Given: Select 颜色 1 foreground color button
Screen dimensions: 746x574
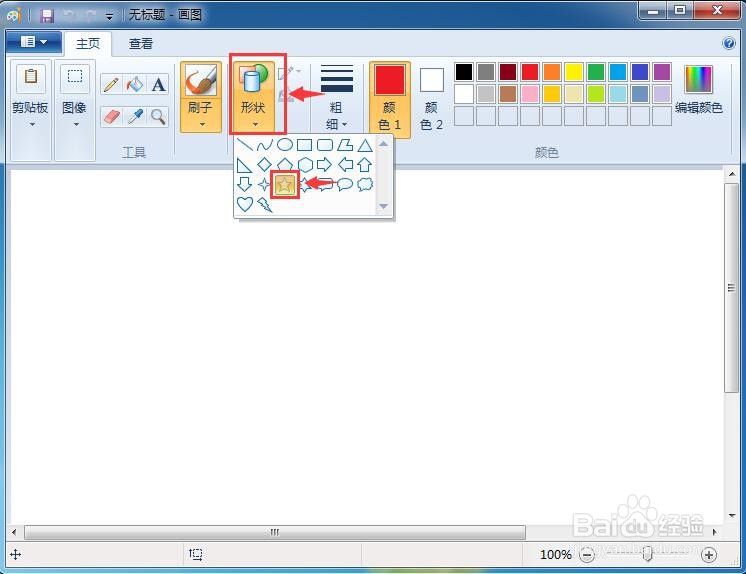Looking at the screenshot, I should click(x=390, y=99).
